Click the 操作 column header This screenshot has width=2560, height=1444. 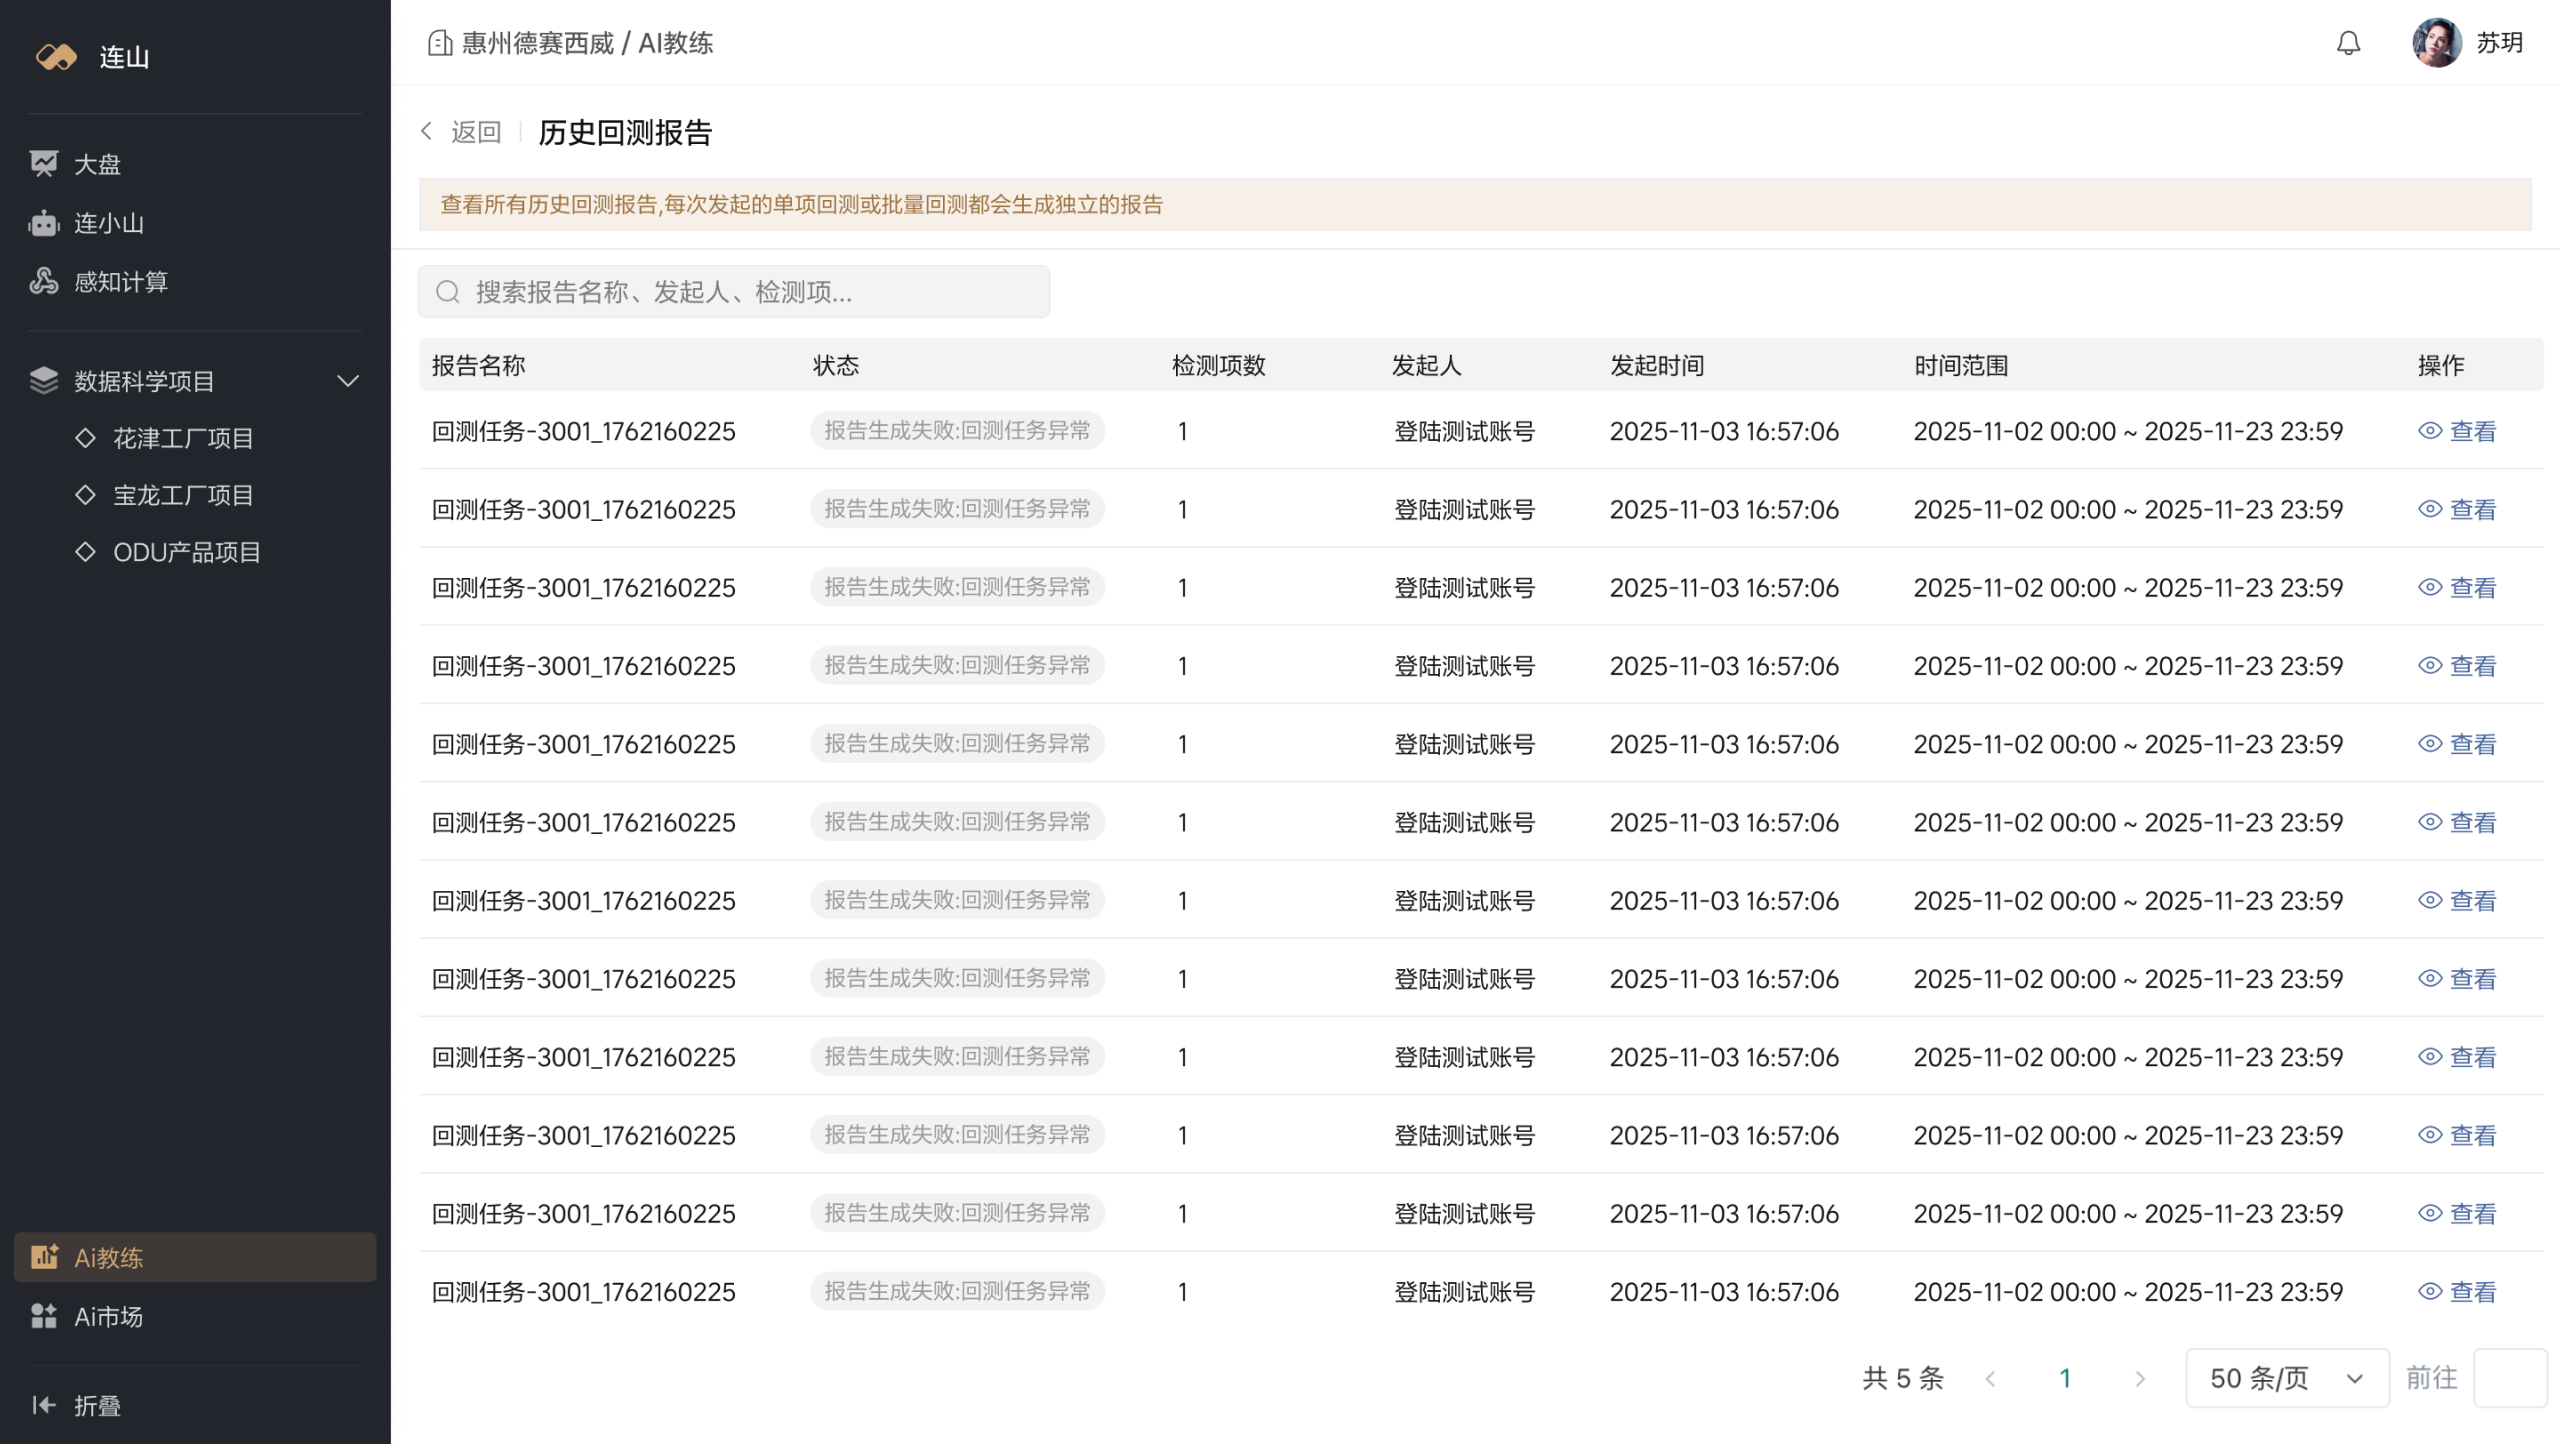click(2441, 365)
